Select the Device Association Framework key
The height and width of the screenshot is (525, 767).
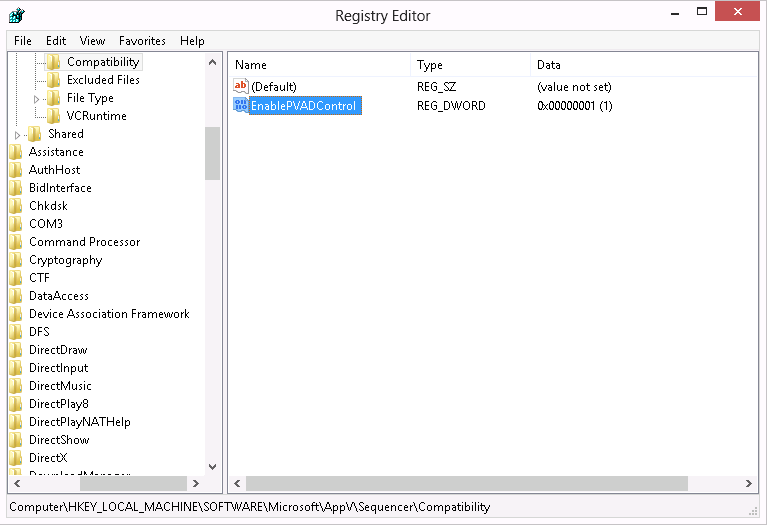pyautogui.click(x=109, y=314)
